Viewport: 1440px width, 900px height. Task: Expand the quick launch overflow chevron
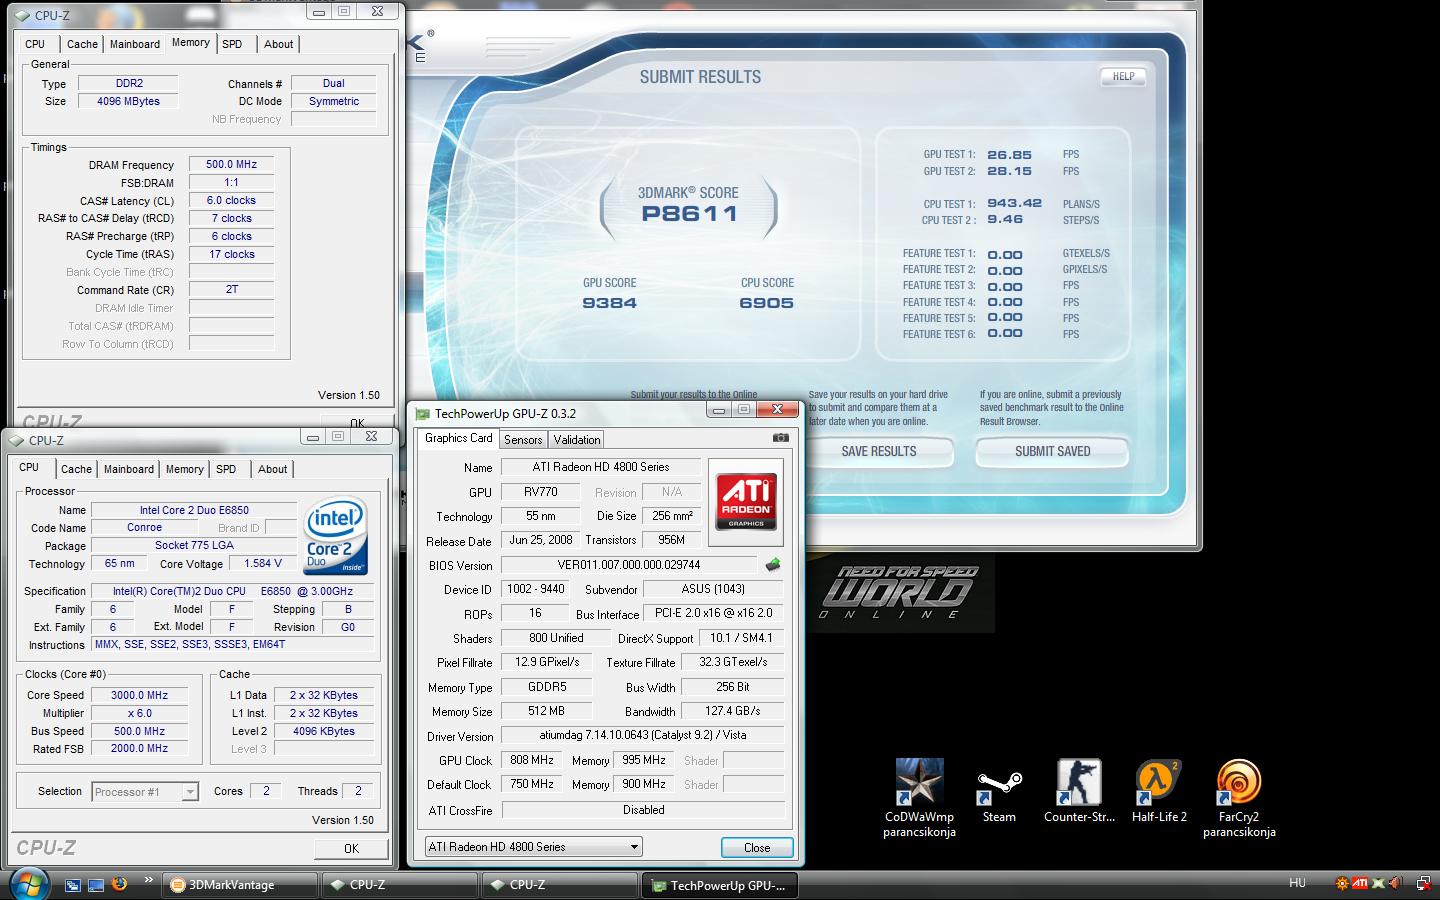tap(149, 880)
